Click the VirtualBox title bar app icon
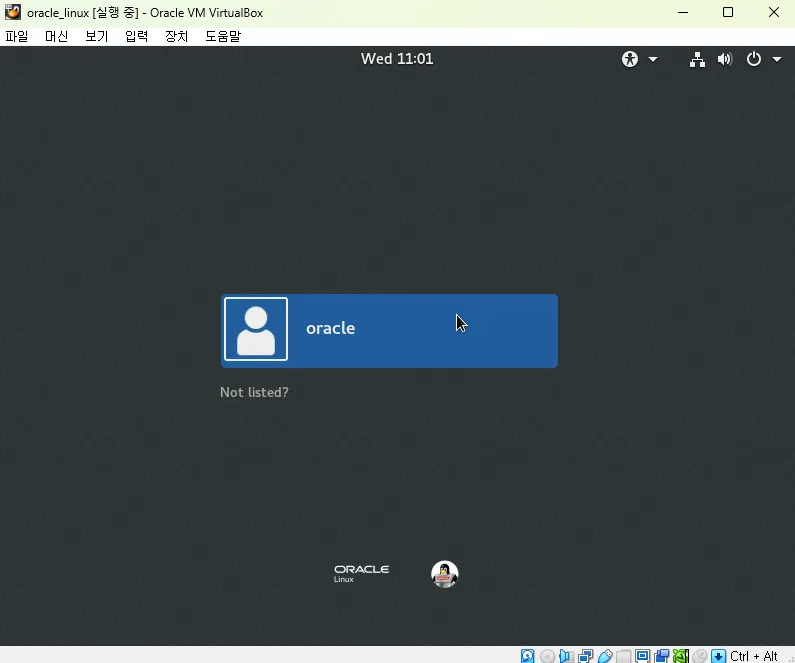Screen dimensions: 795x663 point(13,12)
